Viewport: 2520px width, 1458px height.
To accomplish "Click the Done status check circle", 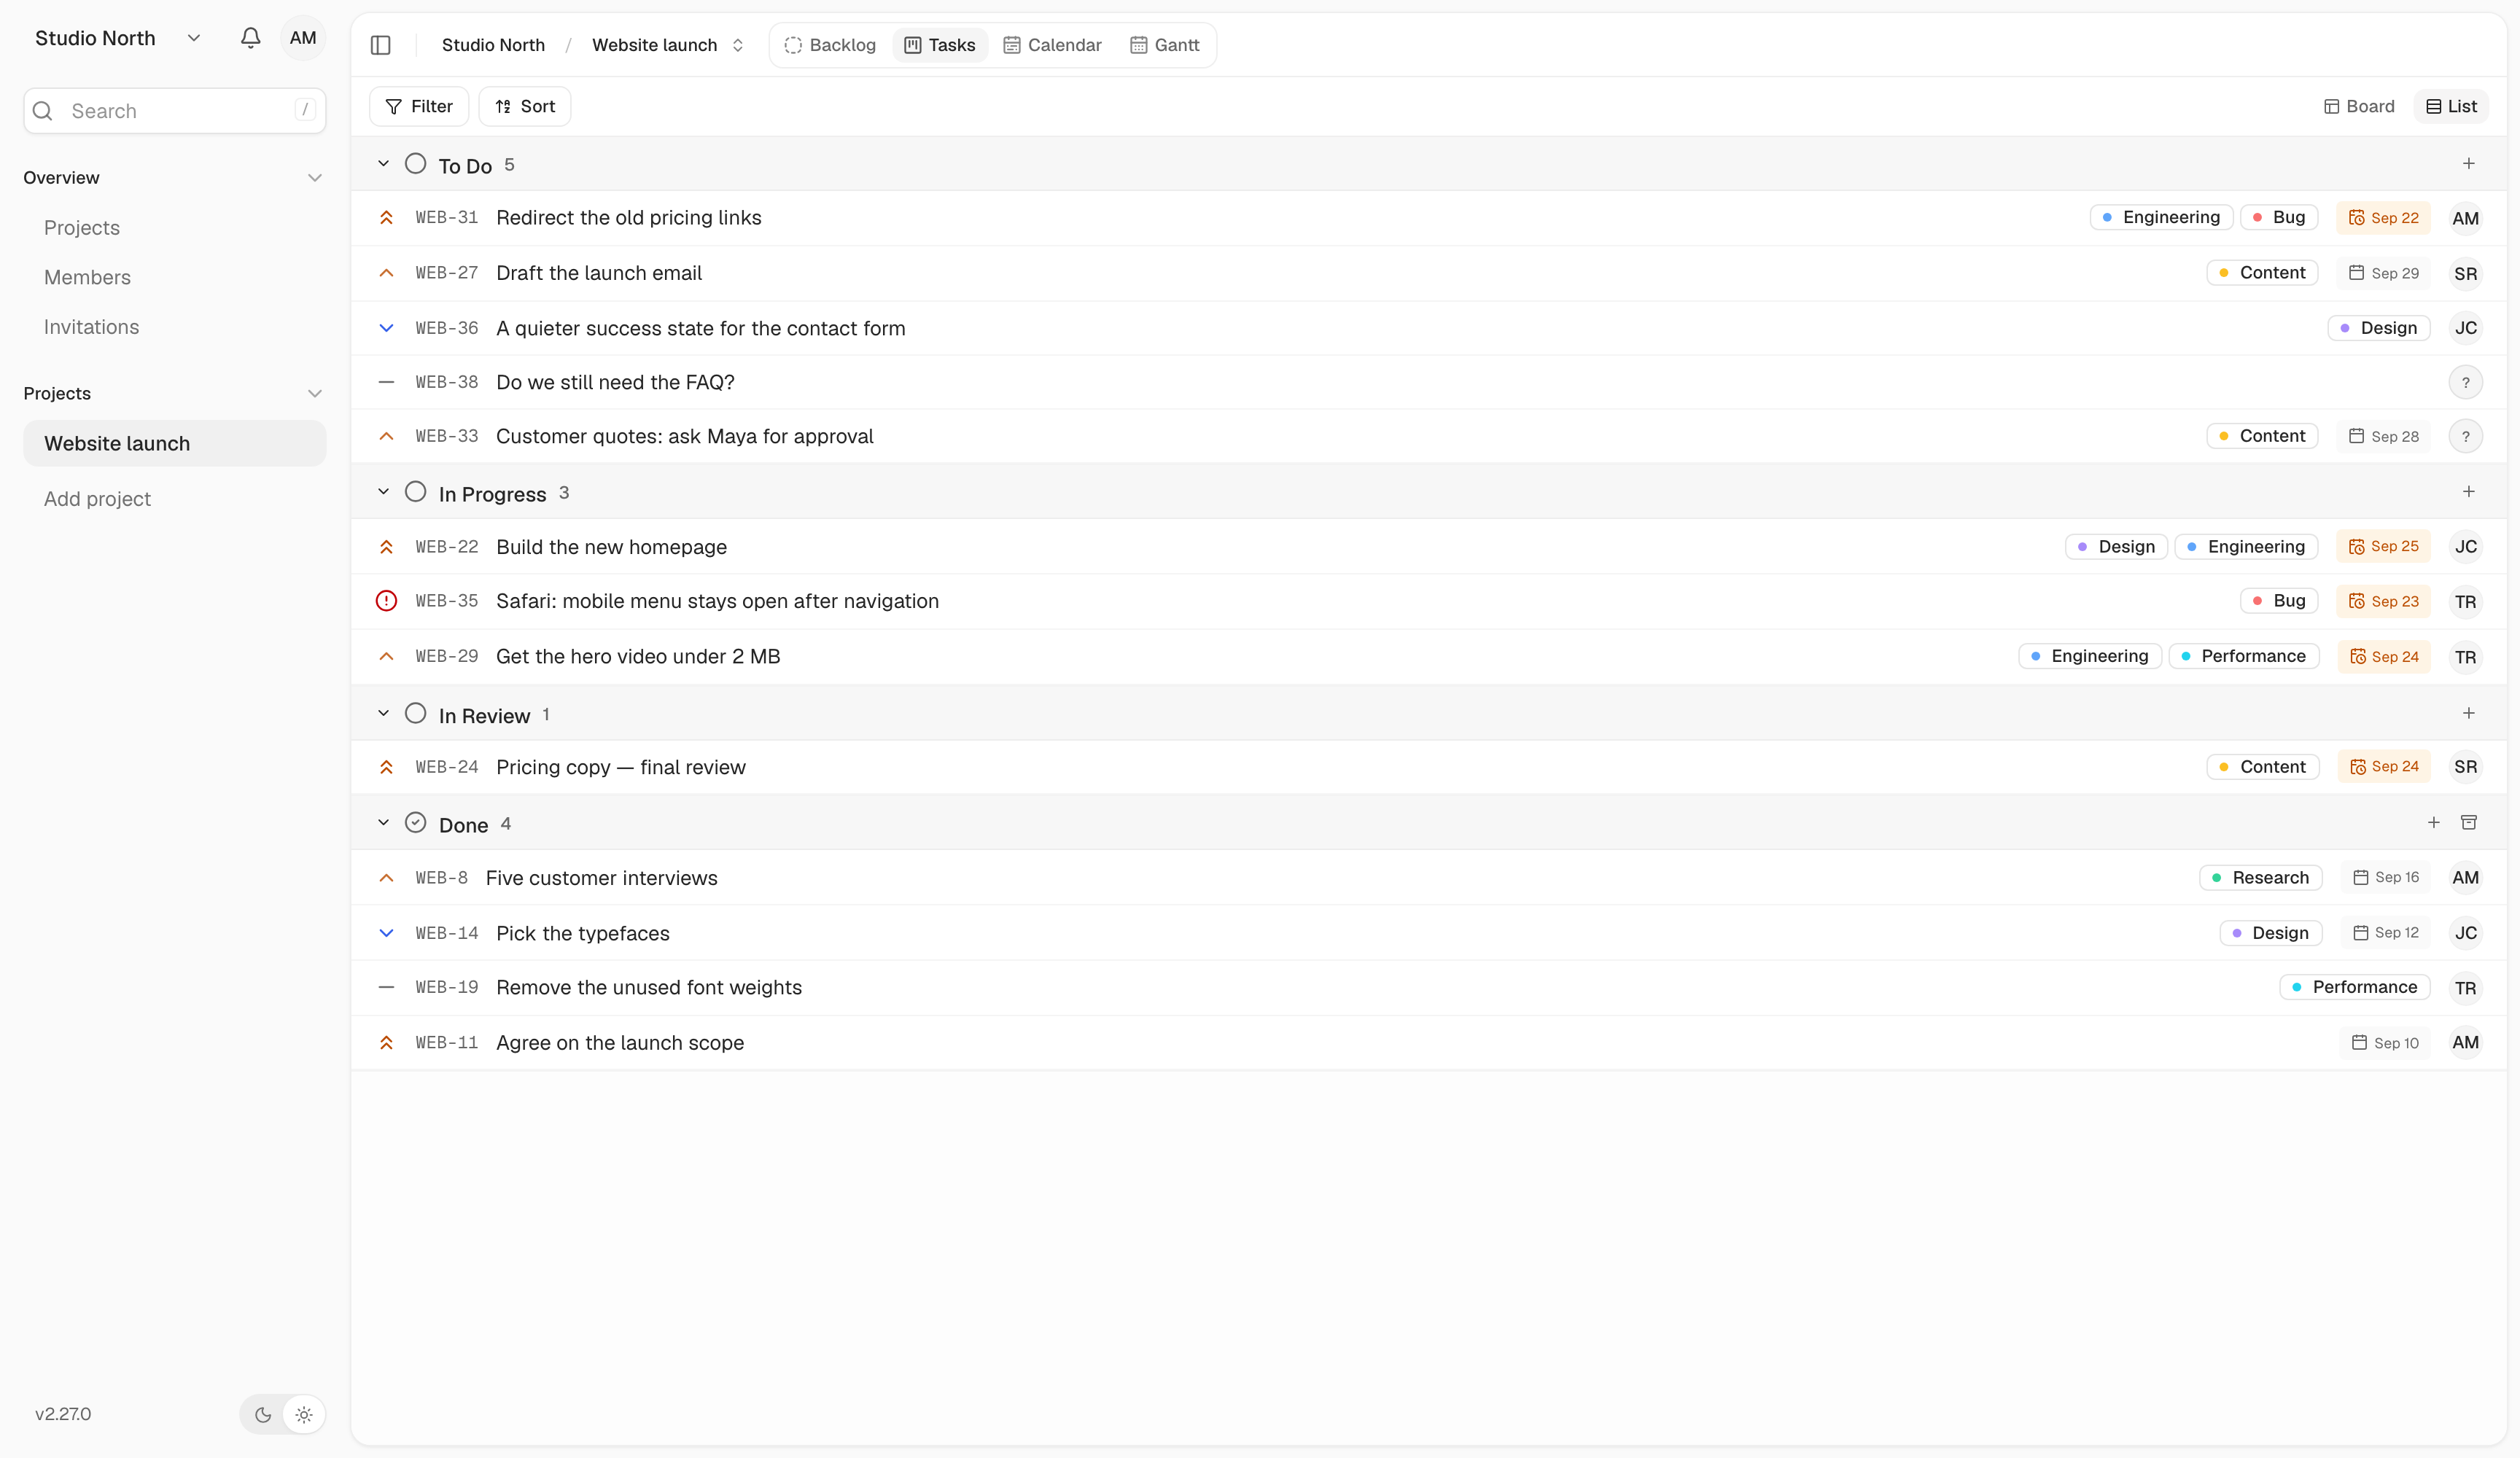I will click(x=415, y=823).
